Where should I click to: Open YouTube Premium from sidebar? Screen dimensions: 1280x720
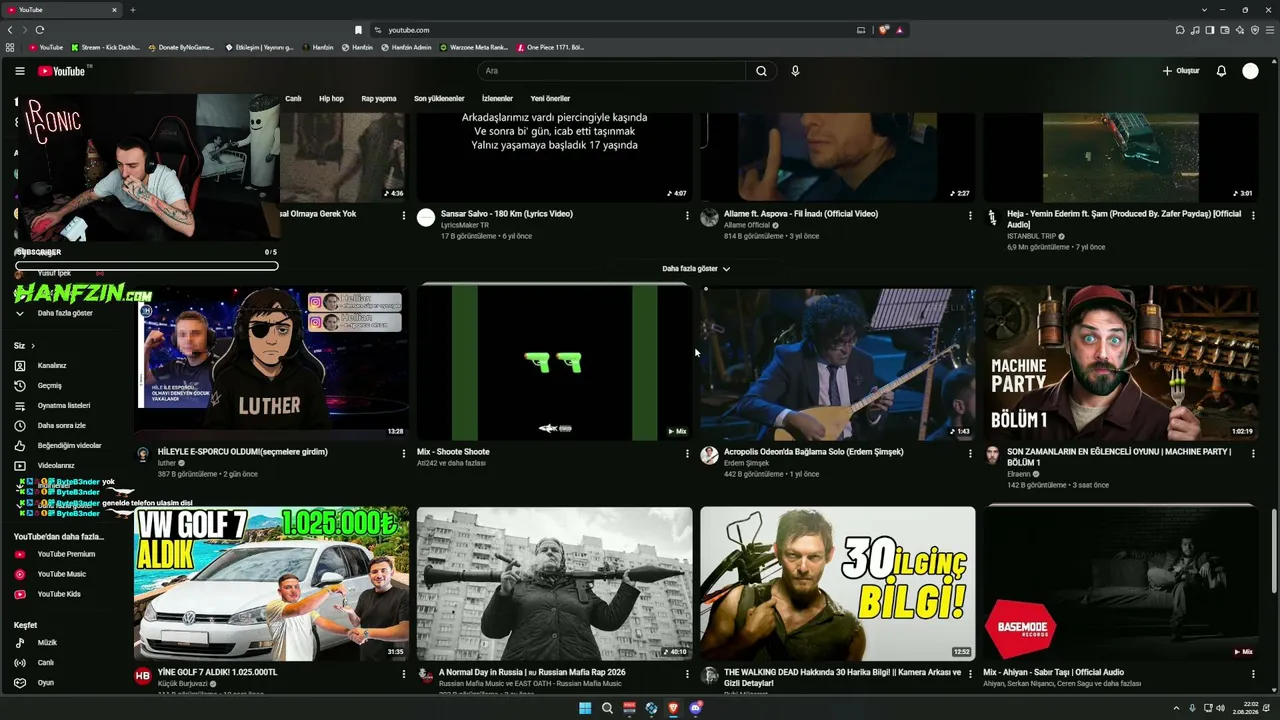click(x=66, y=554)
